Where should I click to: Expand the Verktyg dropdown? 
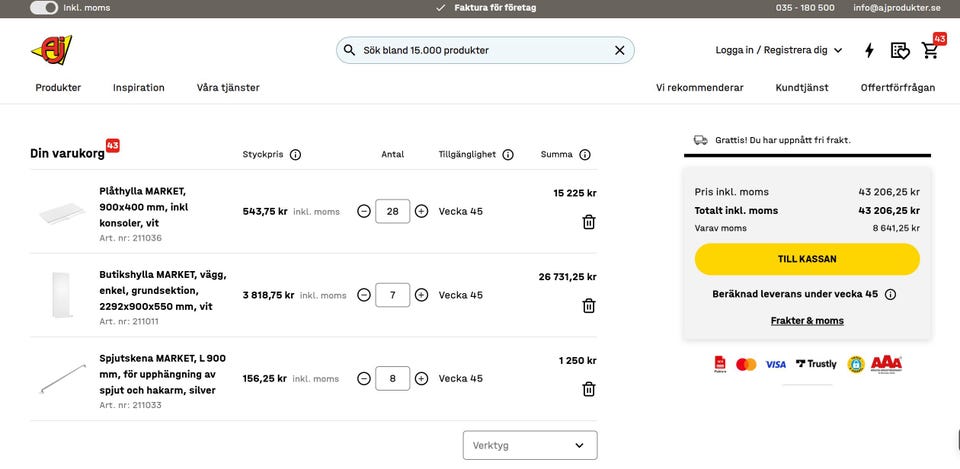pyautogui.click(x=530, y=445)
